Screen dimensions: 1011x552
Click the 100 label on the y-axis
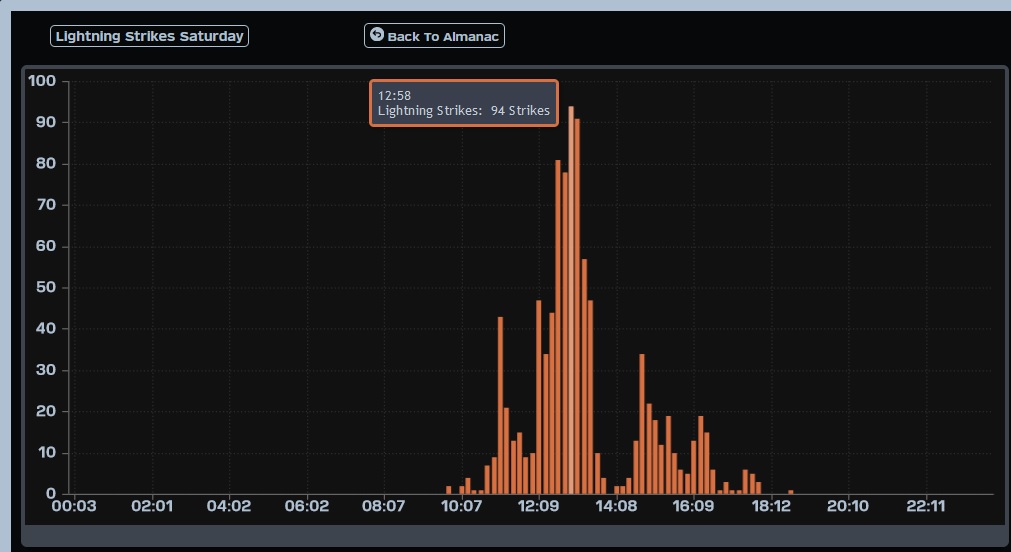tap(42, 81)
